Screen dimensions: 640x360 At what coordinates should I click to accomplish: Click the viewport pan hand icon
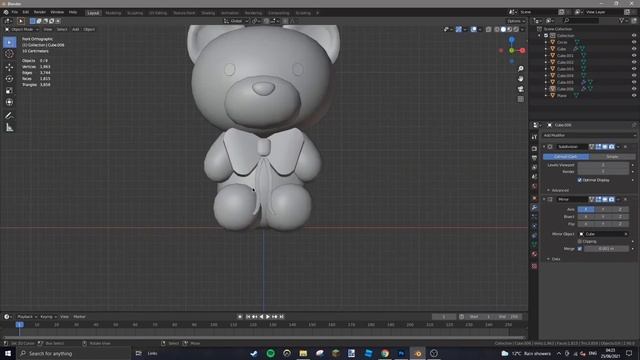[x=520, y=79]
